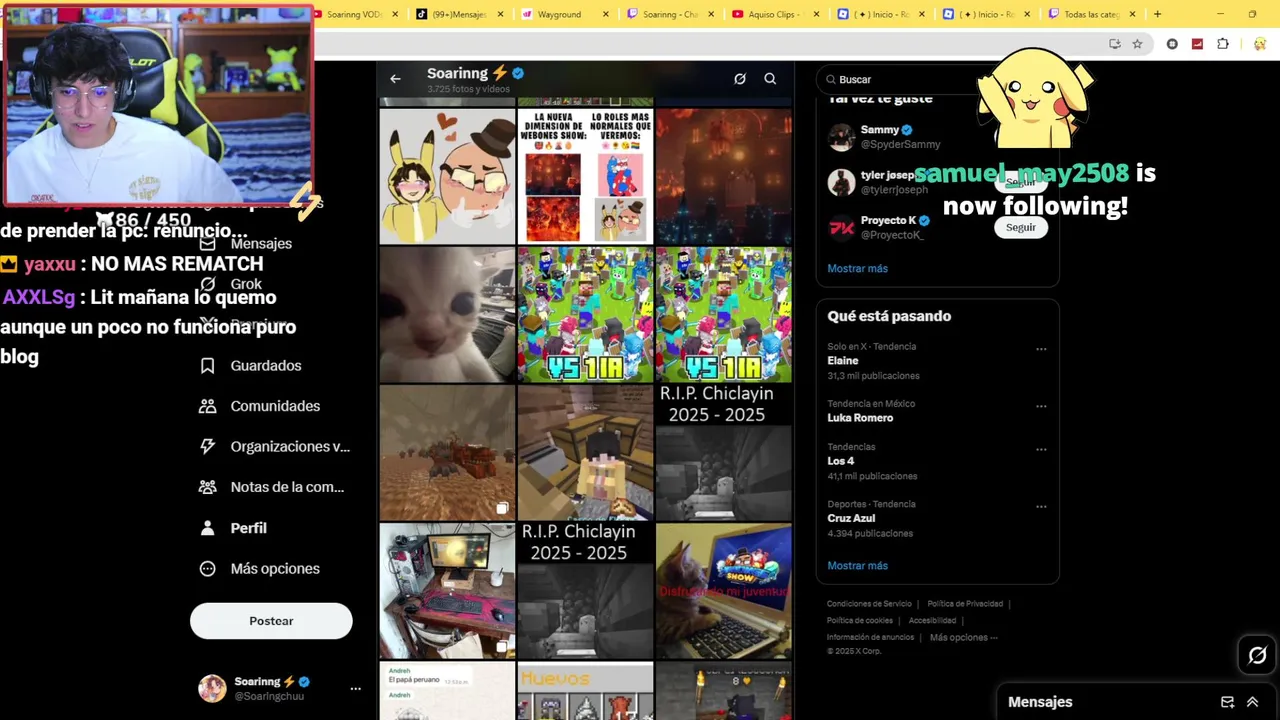The height and width of the screenshot is (720, 1280).
Task: Click the Perfil person icon
Action: 207,528
